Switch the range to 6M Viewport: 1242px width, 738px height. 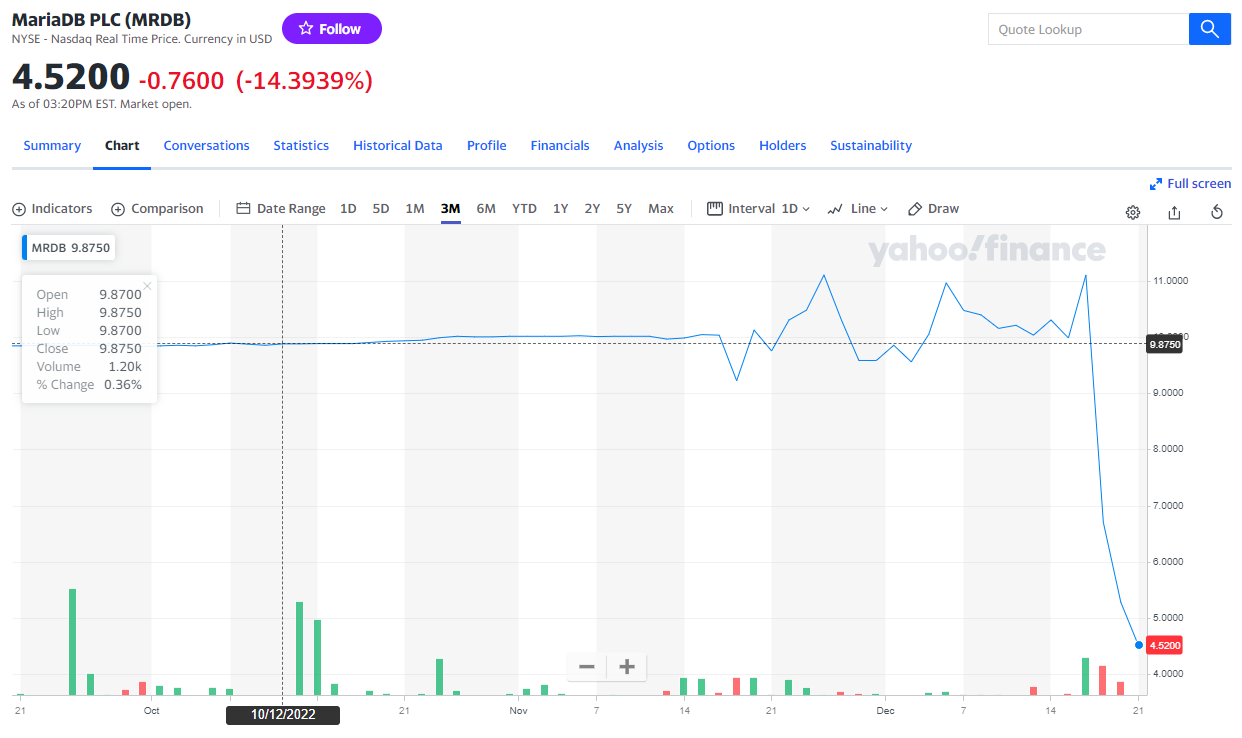pyautogui.click(x=486, y=209)
